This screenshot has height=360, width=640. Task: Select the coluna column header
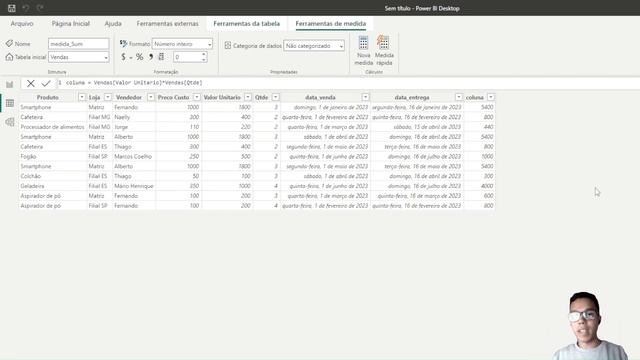coord(475,98)
